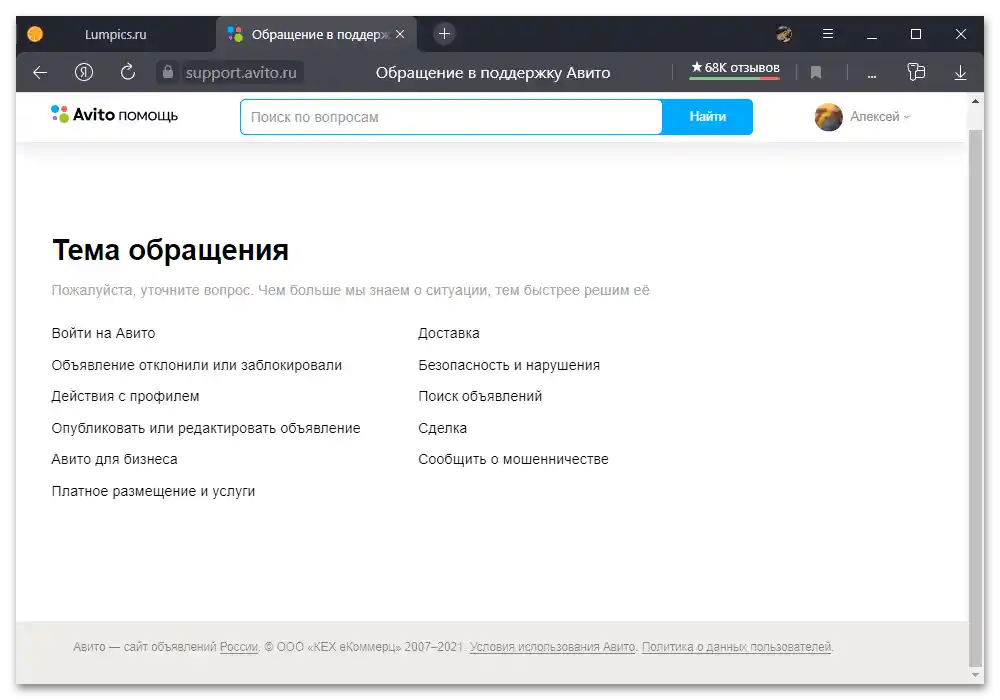1000x700 pixels.
Task: Focus the Поиск по вопросам search field
Action: coord(451,117)
